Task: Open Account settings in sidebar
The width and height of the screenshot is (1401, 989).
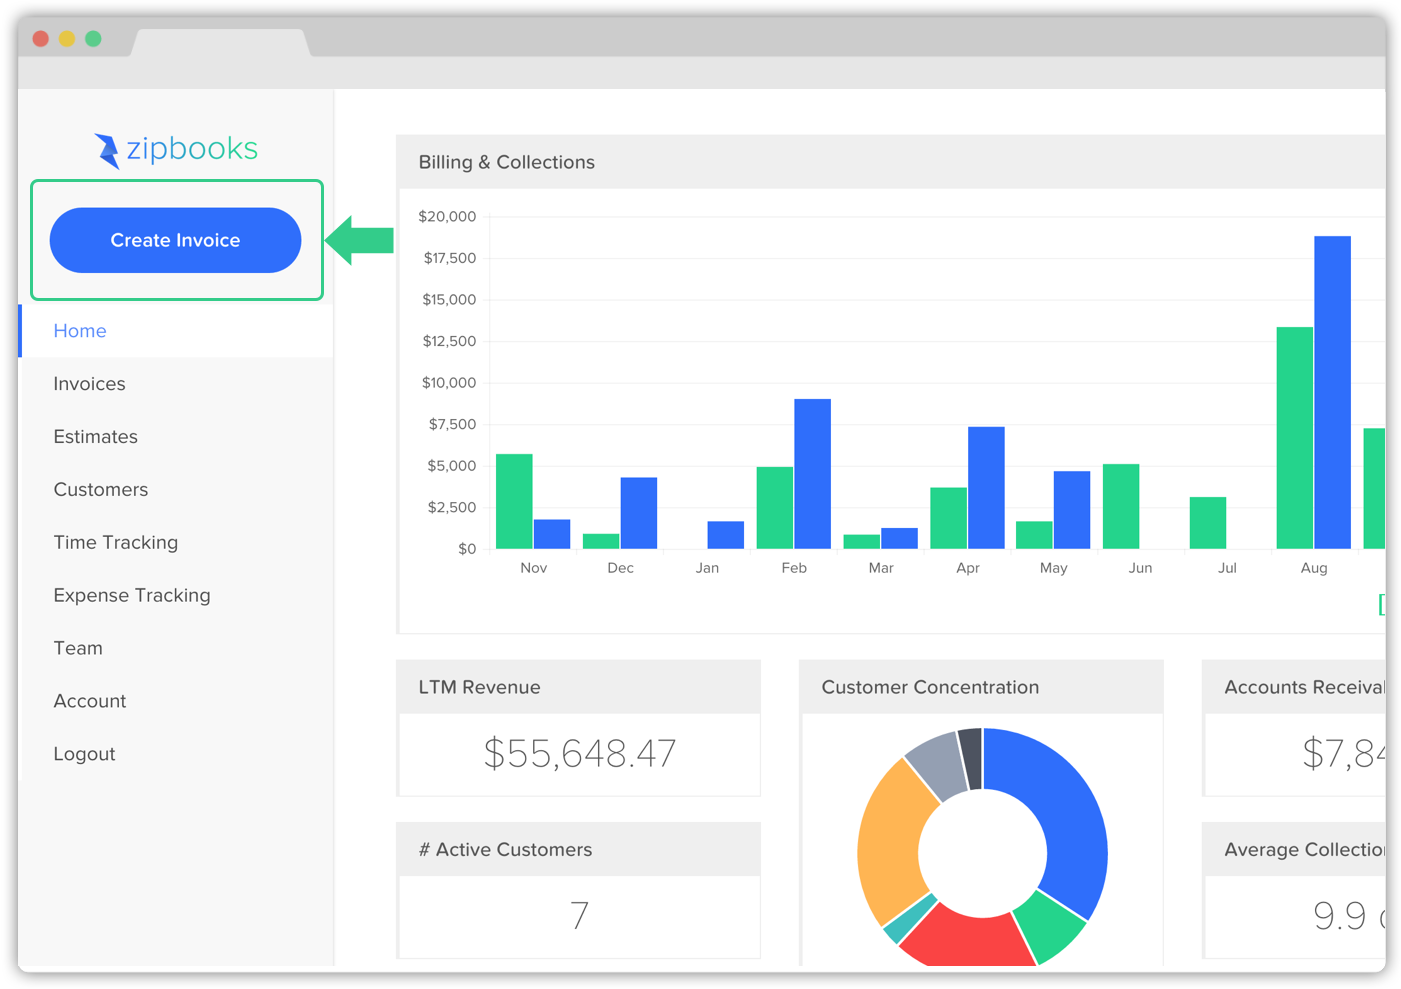Action: click(89, 701)
